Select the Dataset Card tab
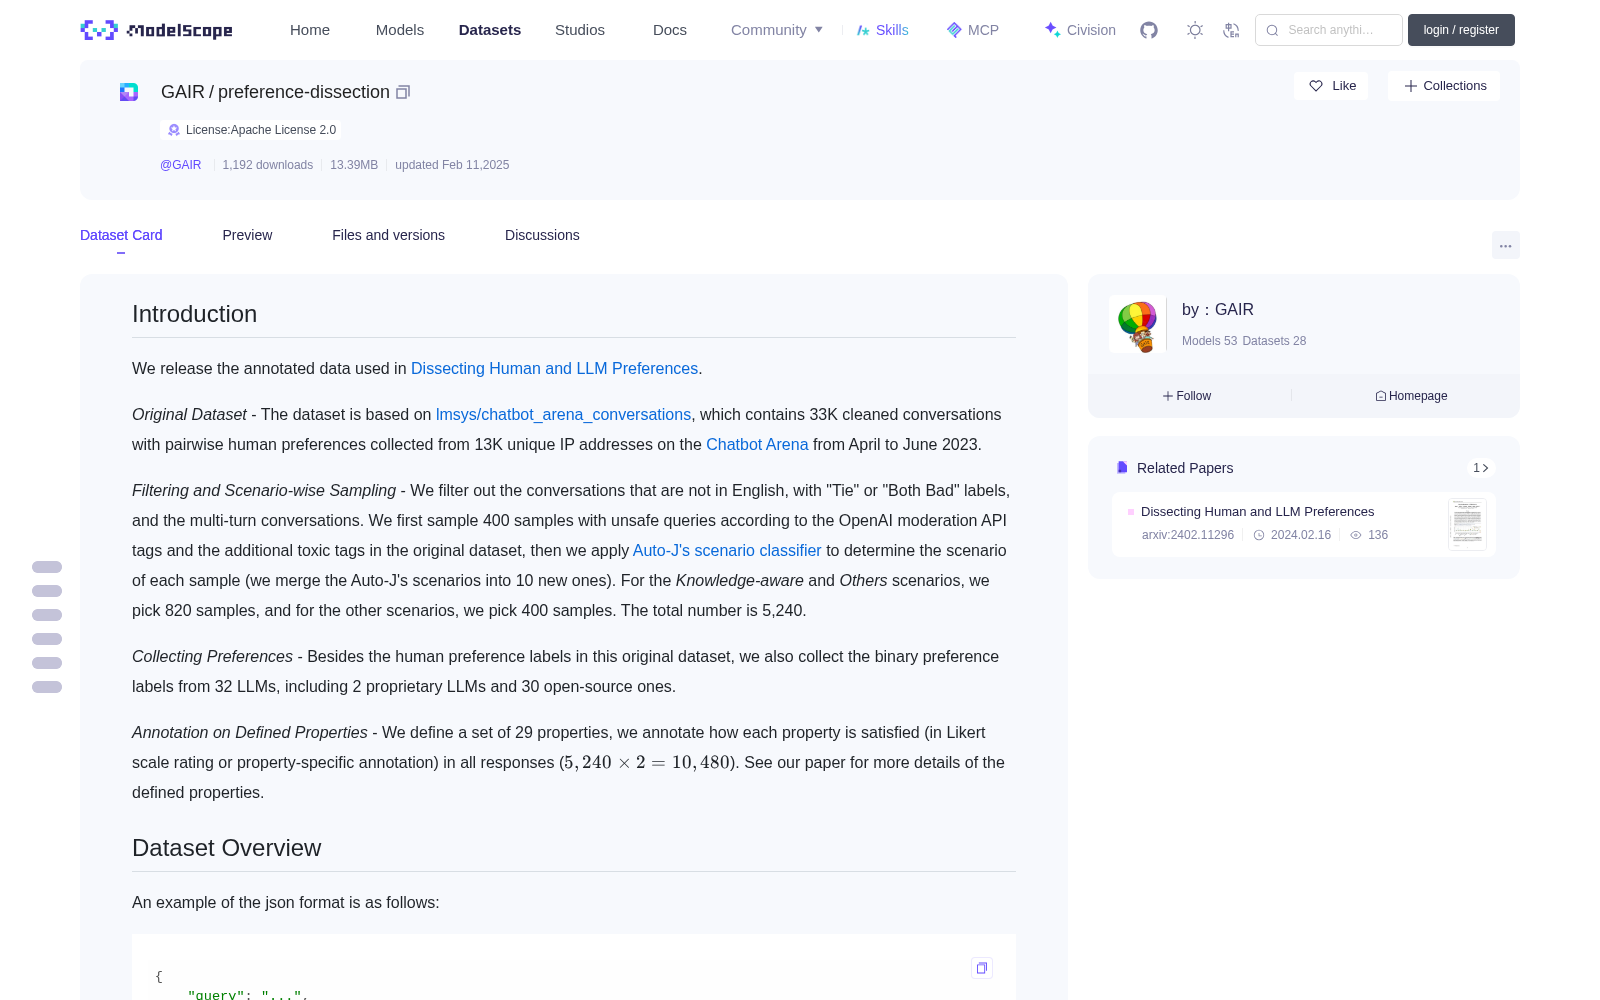Viewport: 1600px width, 1000px height. tap(121, 235)
